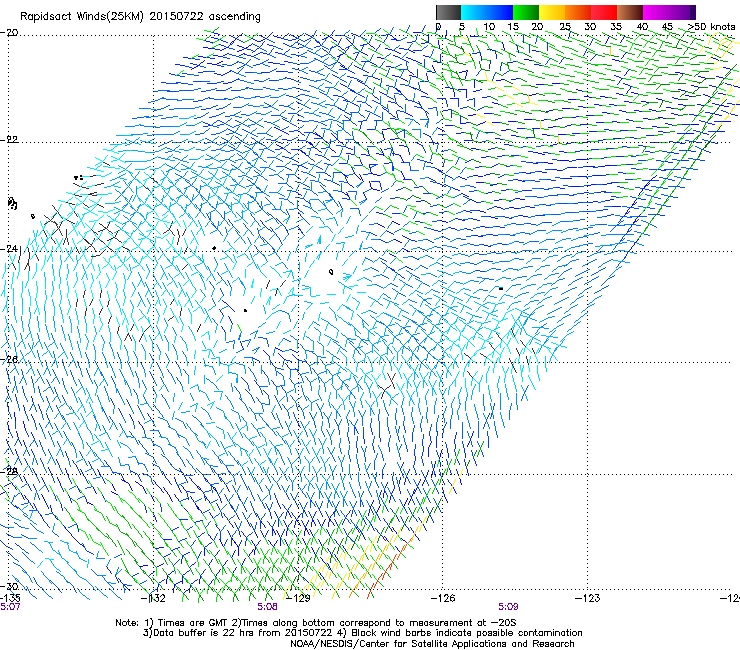This screenshot has height=650, width=740.
Task: Click the '>50 knots' legend label
Action: 711,27
